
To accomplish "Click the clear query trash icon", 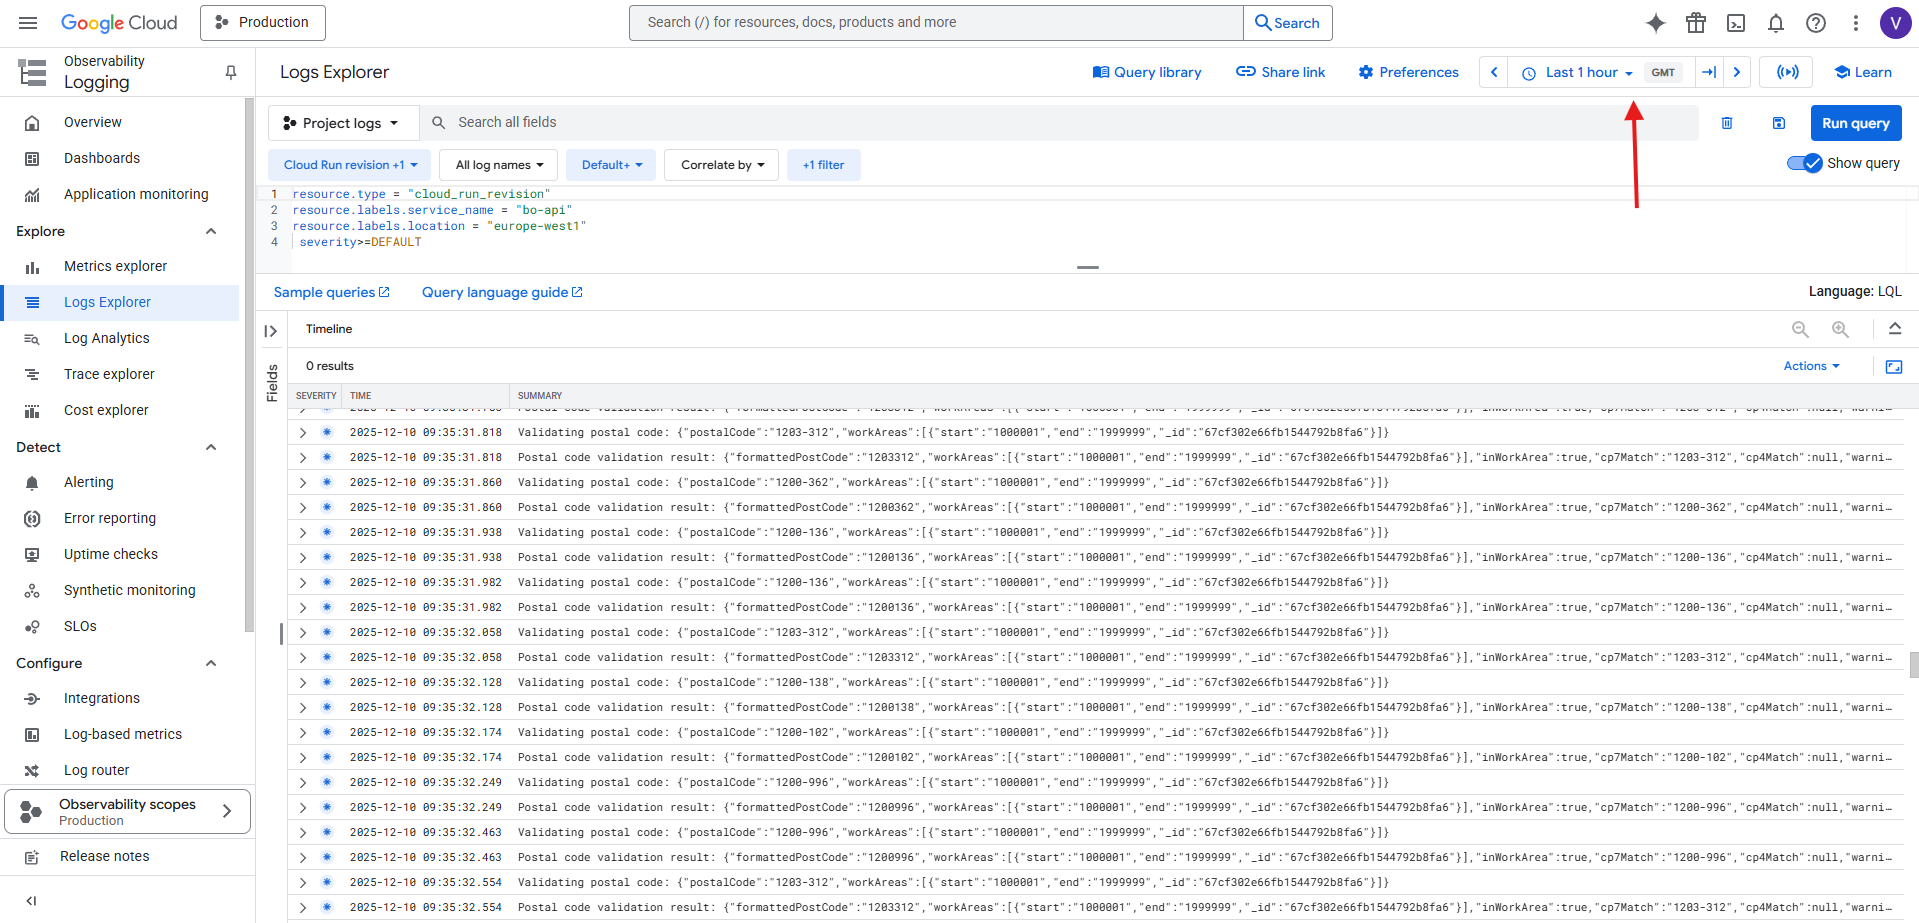I will pos(1727,123).
